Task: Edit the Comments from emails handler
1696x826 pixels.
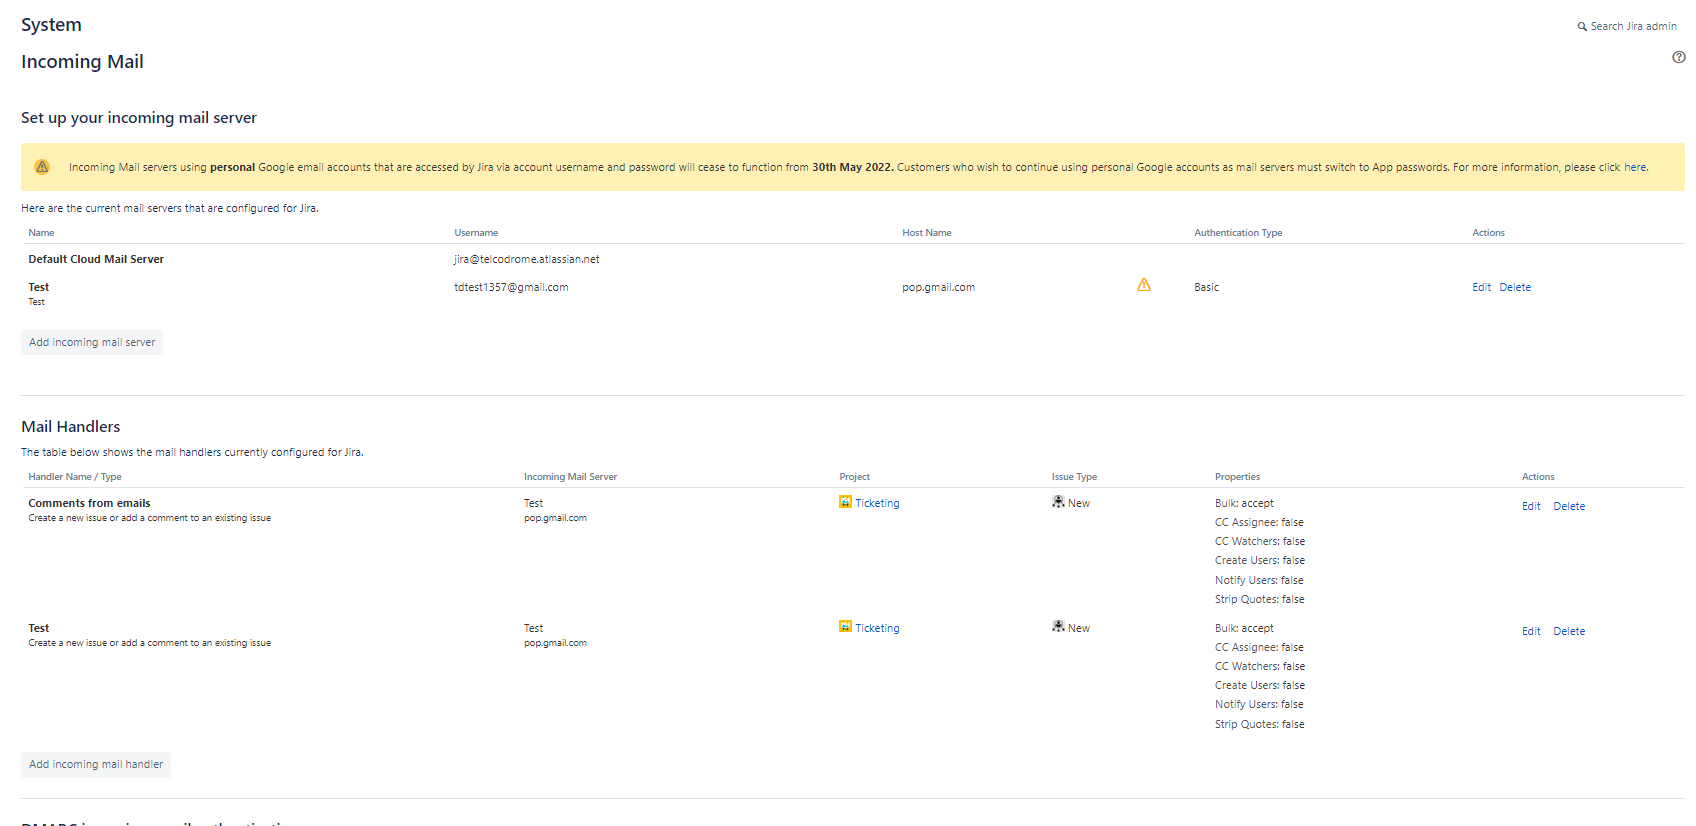Action: tap(1531, 506)
